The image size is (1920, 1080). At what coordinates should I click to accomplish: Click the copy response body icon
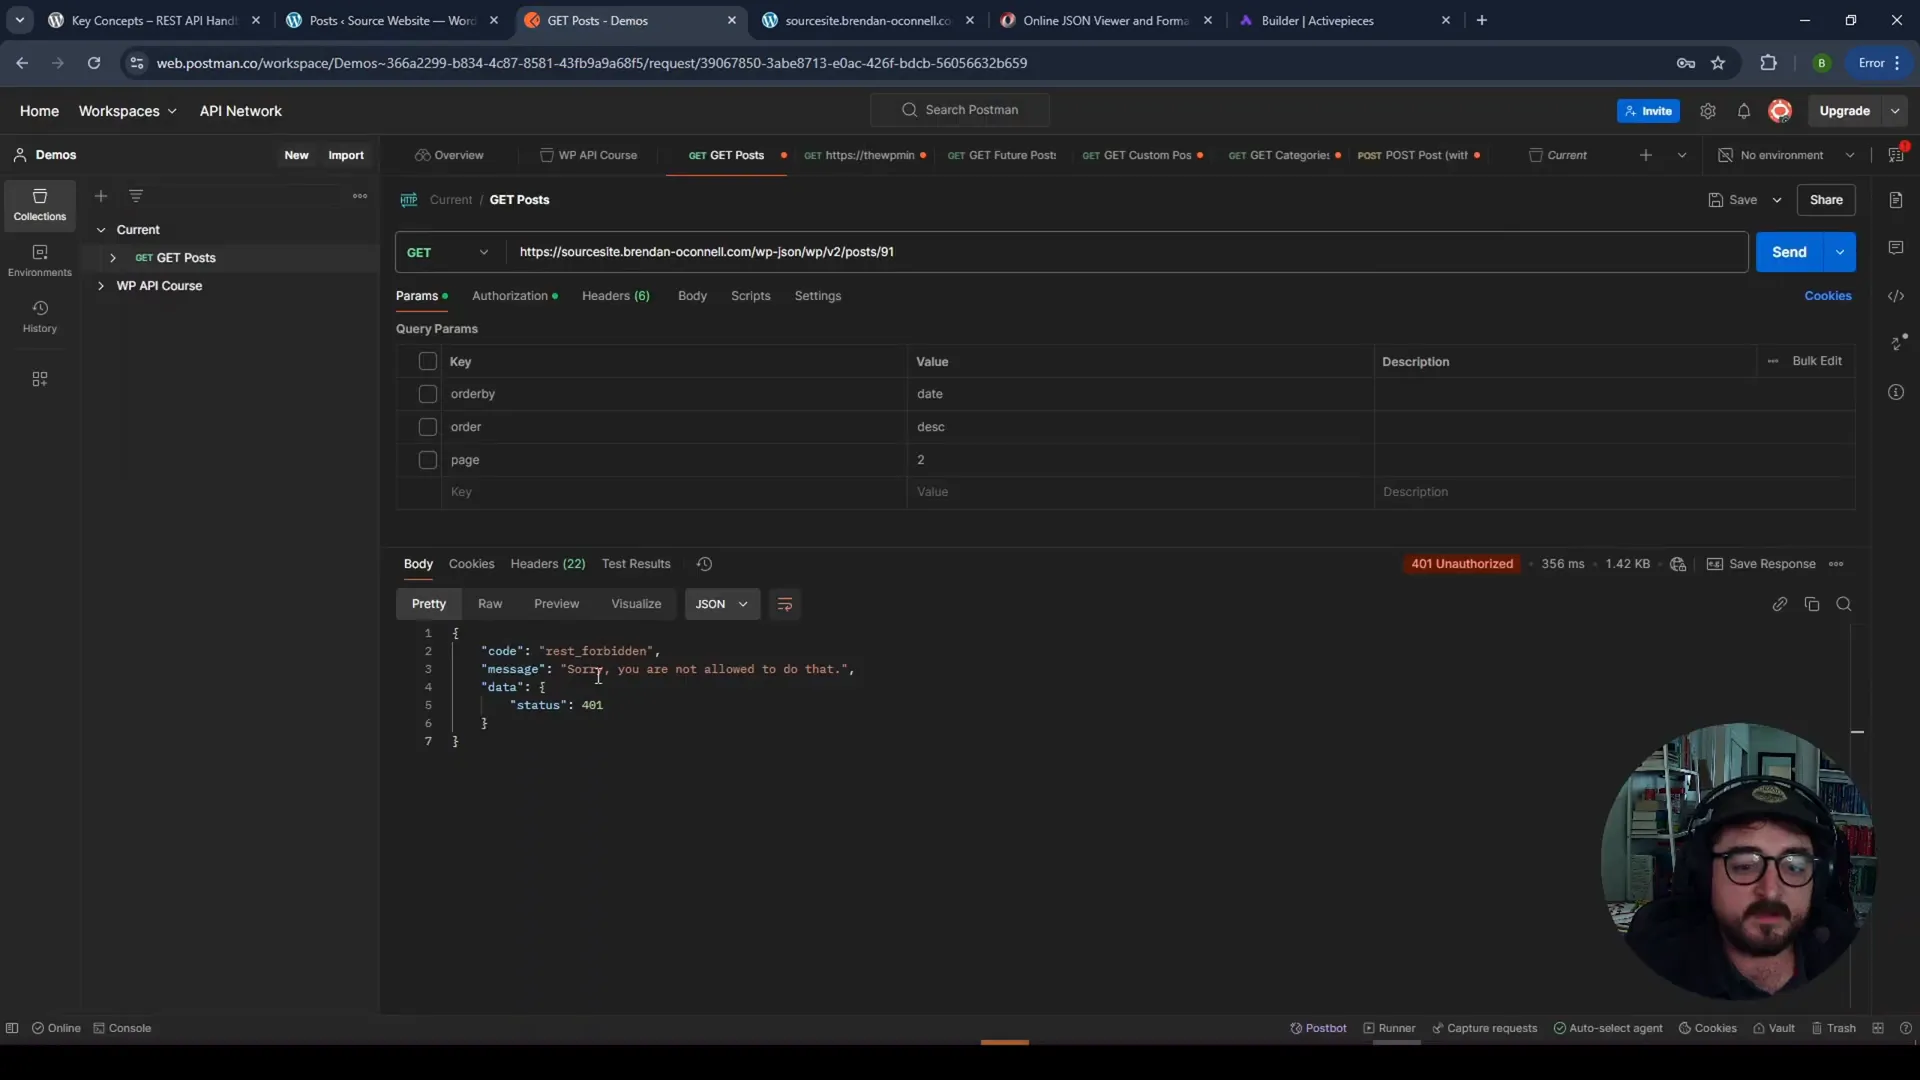(1812, 604)
